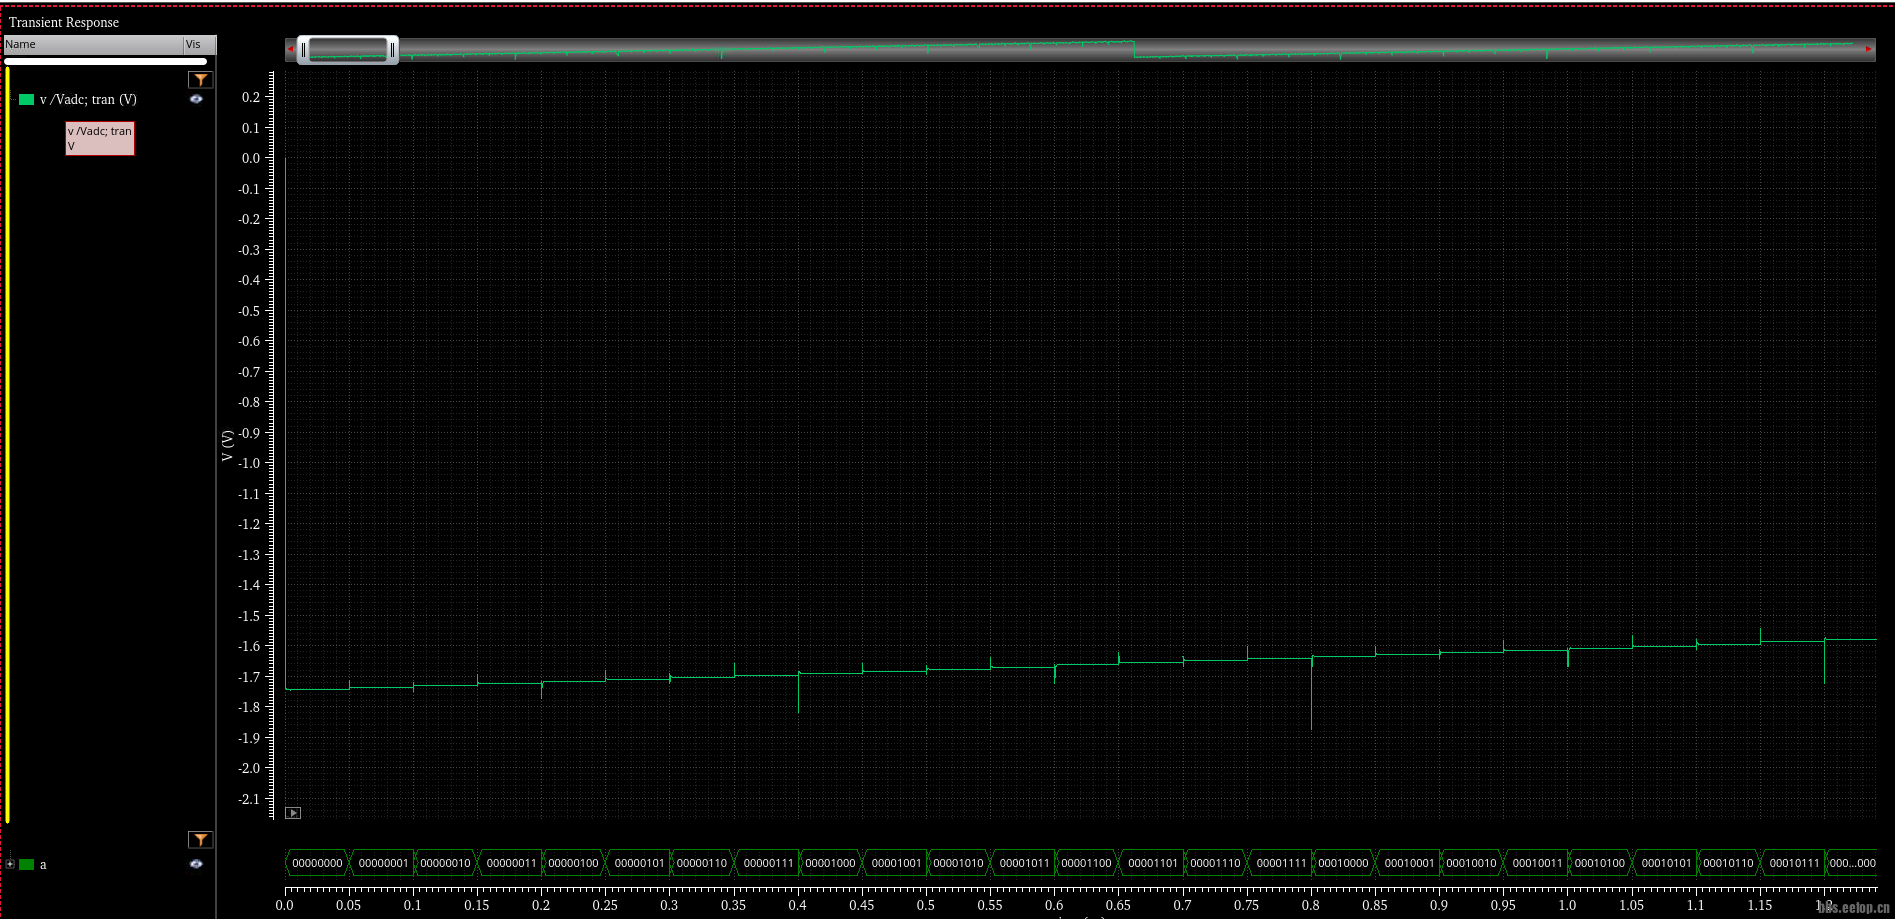Image resolution: width=1895 pixels, height=919 pixels.
Task: Toggle visibility eye for signal a
Action: click(196, 864)
